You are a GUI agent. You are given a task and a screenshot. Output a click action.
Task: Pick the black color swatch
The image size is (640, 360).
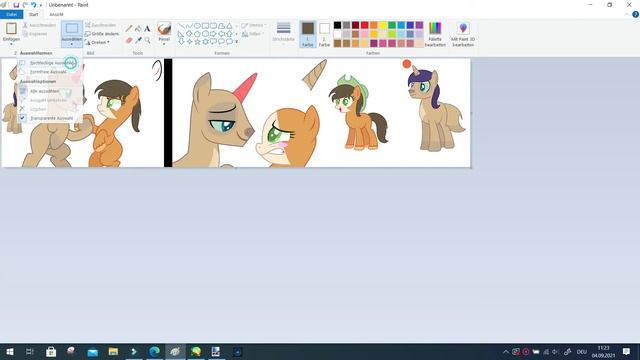(338, 25)
